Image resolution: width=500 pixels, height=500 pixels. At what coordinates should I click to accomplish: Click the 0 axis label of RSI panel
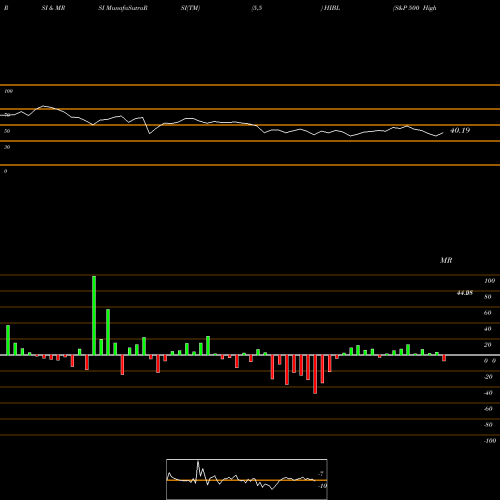point(5,171)
